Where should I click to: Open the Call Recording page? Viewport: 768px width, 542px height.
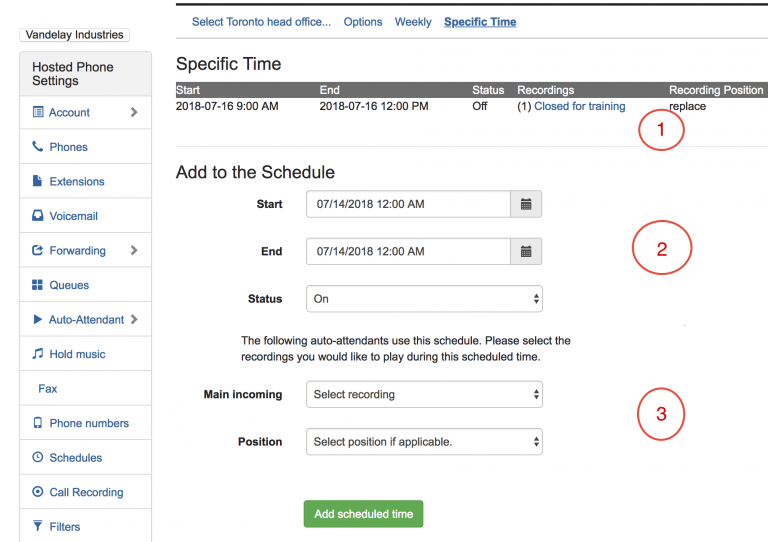click(86, 492)
